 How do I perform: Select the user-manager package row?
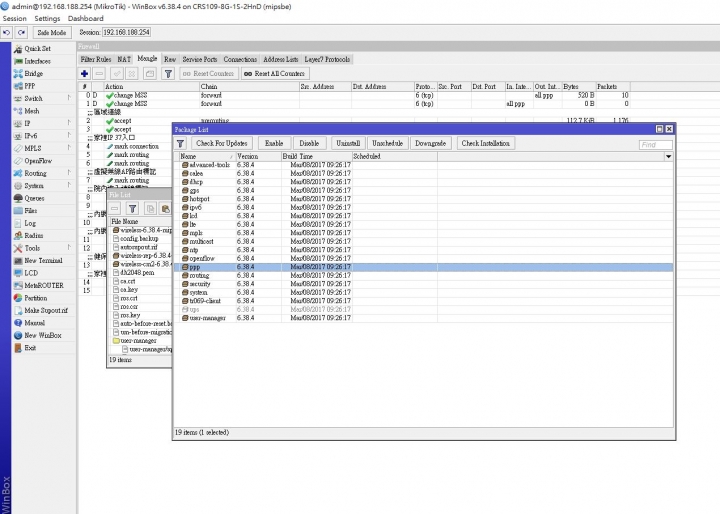tap(423, 318)
